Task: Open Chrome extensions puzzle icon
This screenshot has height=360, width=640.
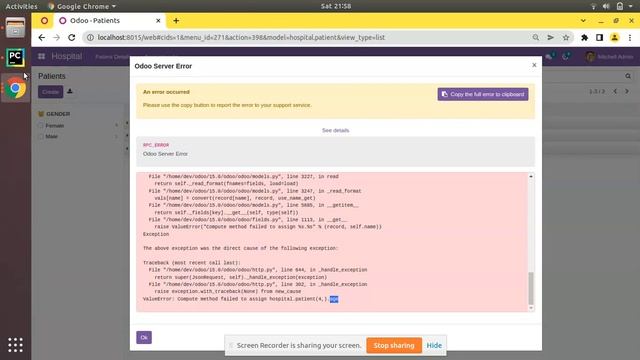Action: 584,38
